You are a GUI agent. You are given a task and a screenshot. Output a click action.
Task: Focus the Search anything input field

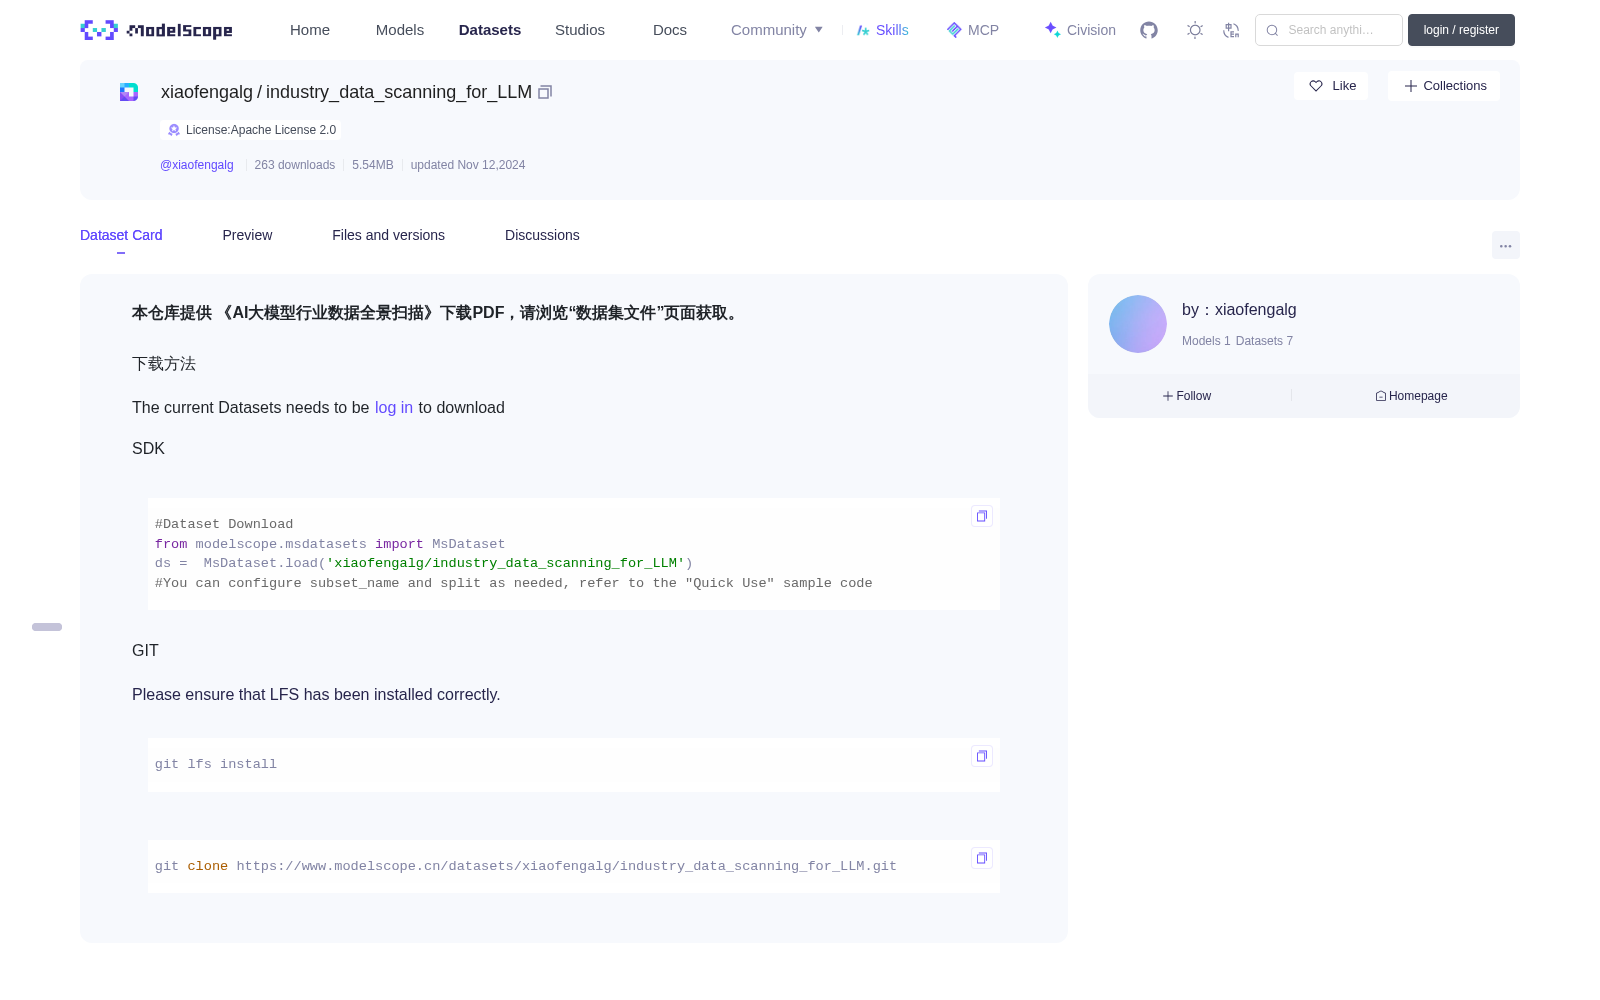point(1329,30)
